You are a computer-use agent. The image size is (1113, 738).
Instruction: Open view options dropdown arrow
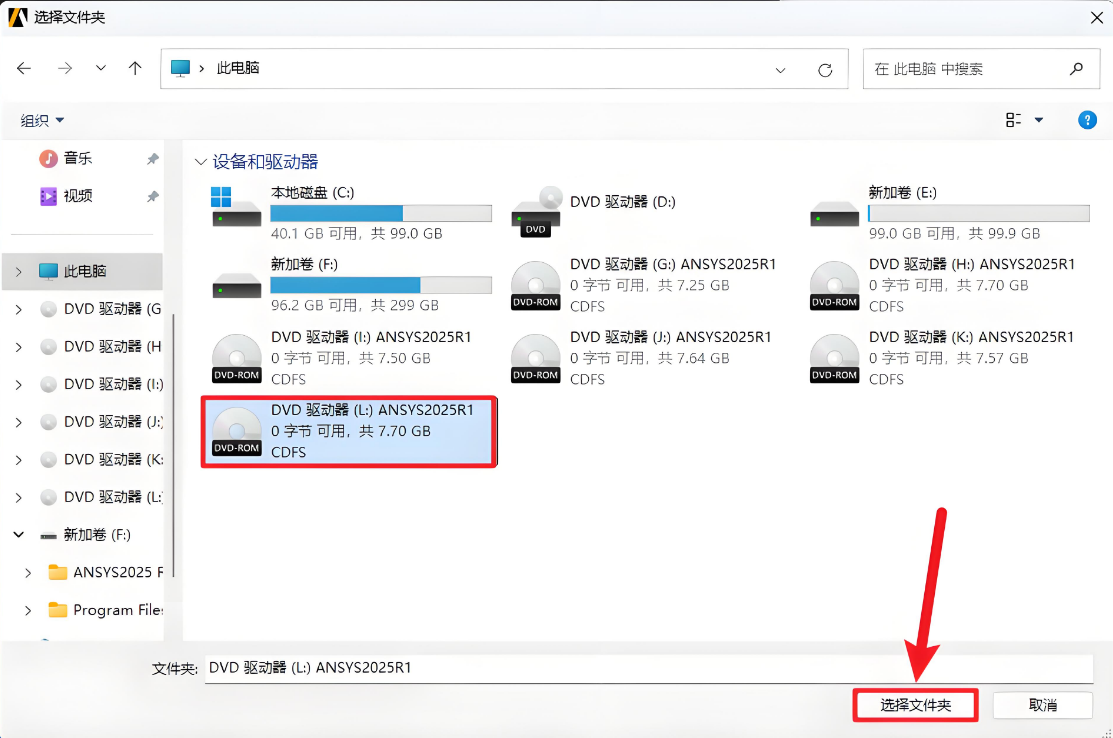1038,120
